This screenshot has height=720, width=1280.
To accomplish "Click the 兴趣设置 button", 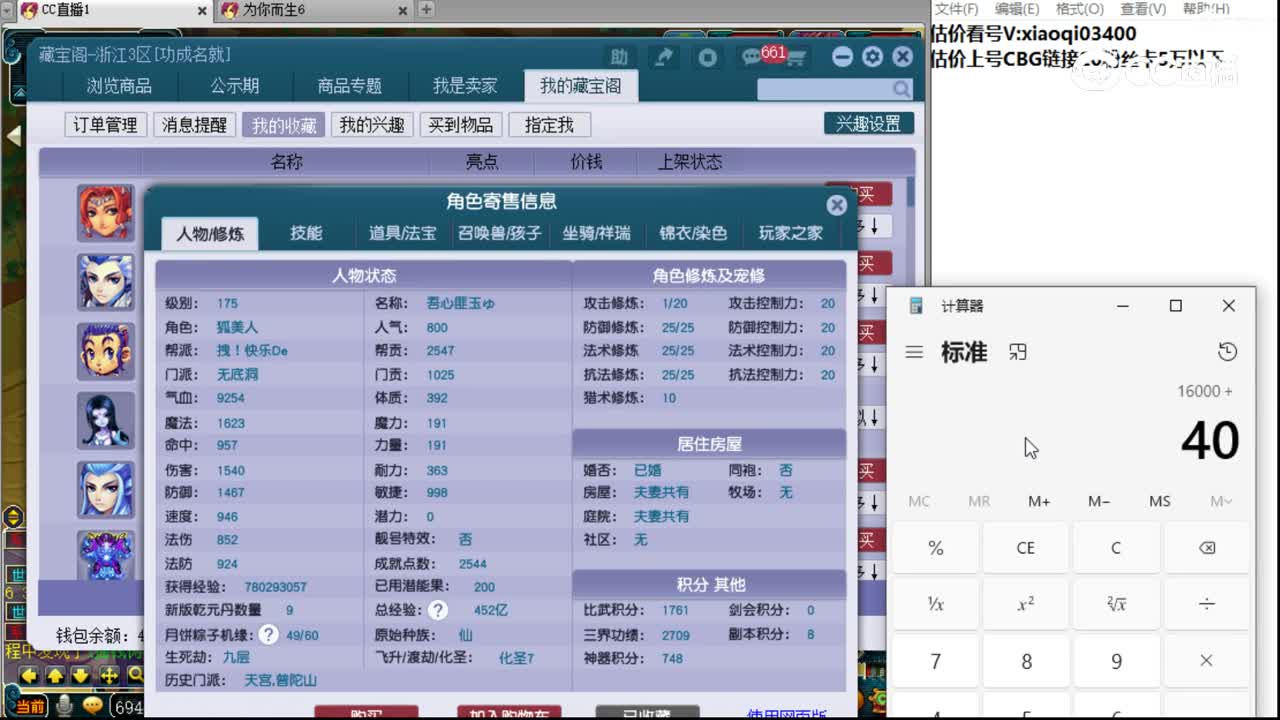I will (868, 122).
